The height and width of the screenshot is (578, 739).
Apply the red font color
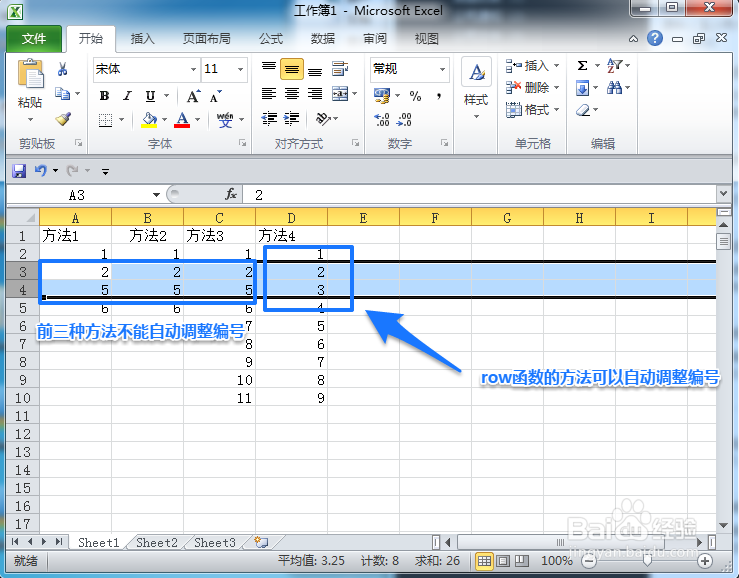182,120
